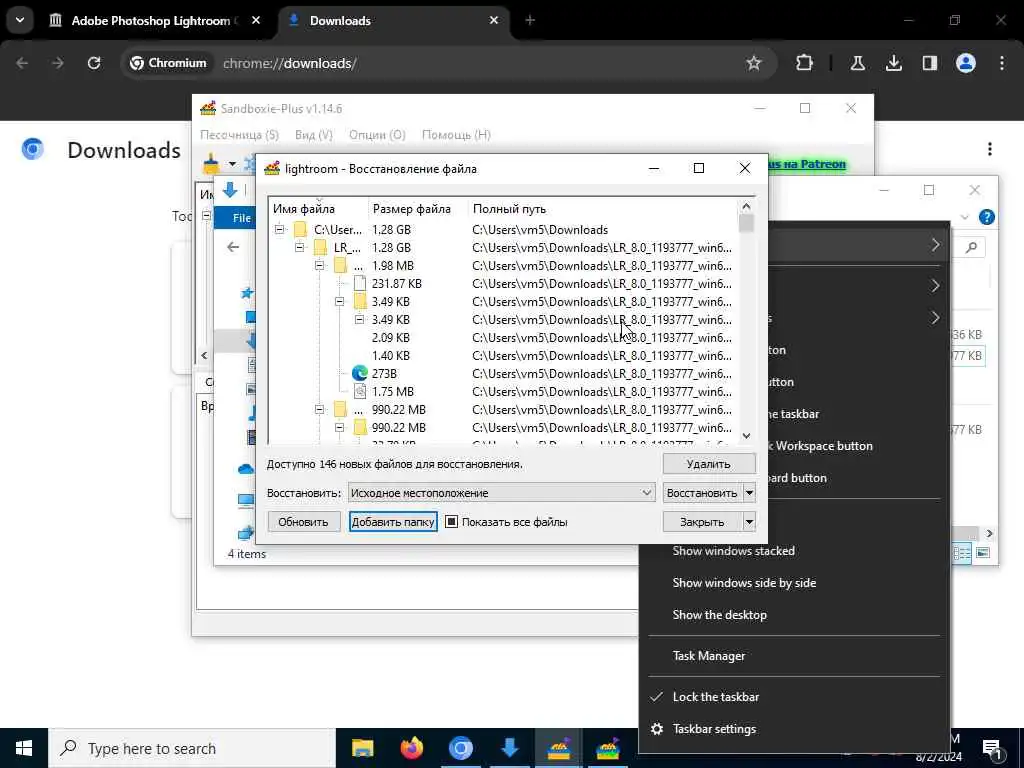The width and height of the screenshot is (1024, 768).
Task: Collapse the first 3.49 KB folder node
Action: tap(340, 302)
